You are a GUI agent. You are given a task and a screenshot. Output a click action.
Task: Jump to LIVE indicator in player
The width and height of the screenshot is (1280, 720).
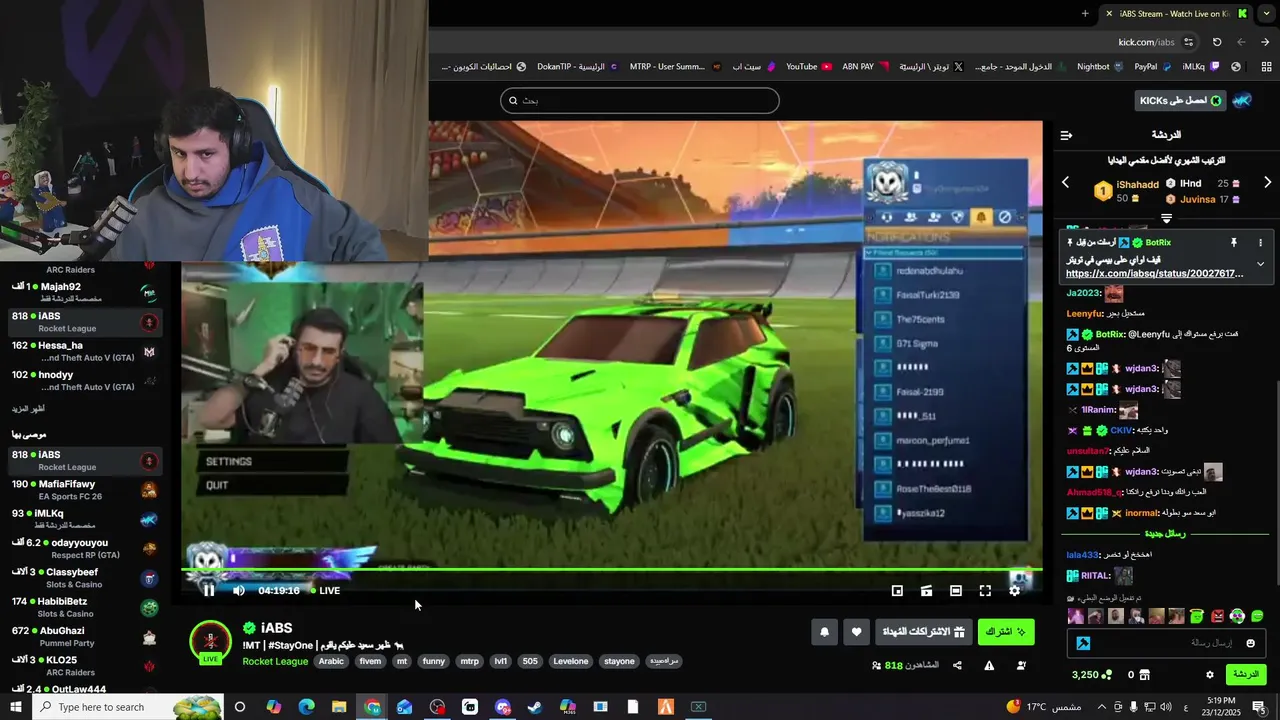tap(325, 591)
